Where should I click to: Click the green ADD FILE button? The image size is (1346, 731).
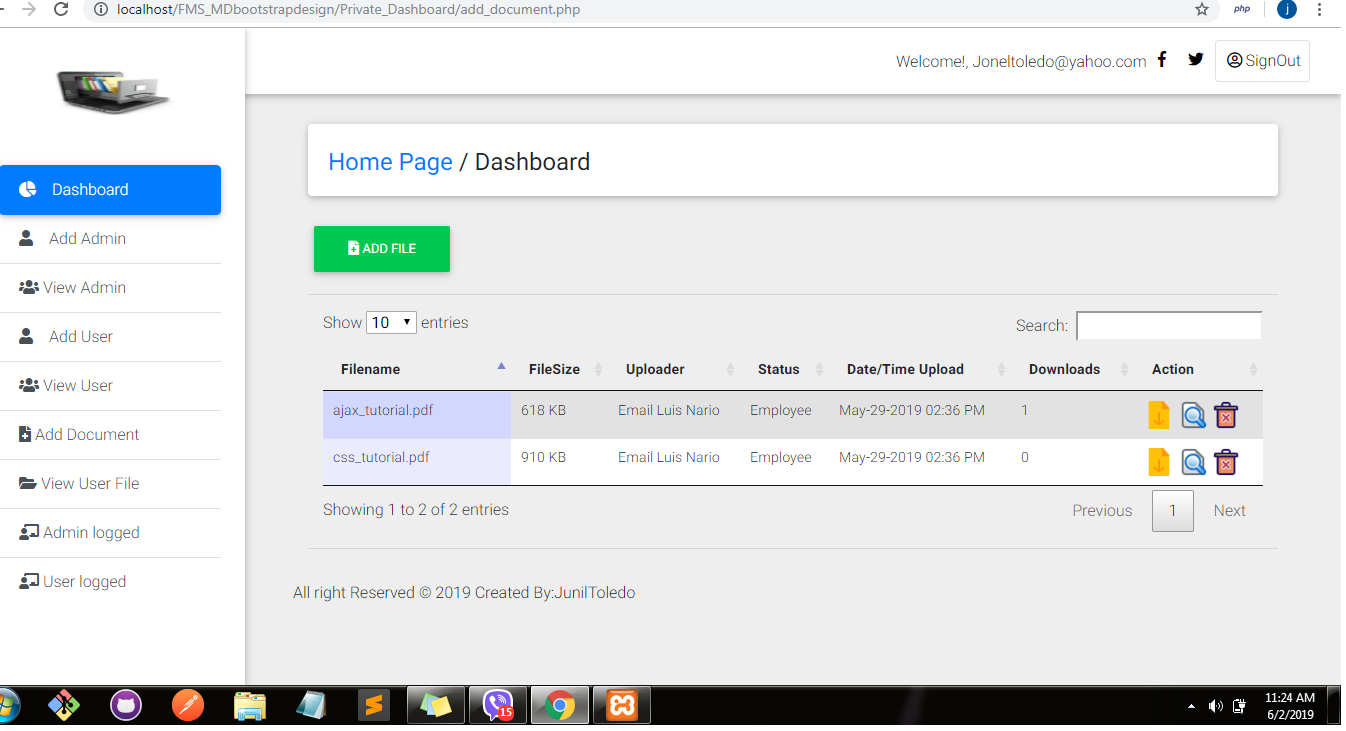381,249
